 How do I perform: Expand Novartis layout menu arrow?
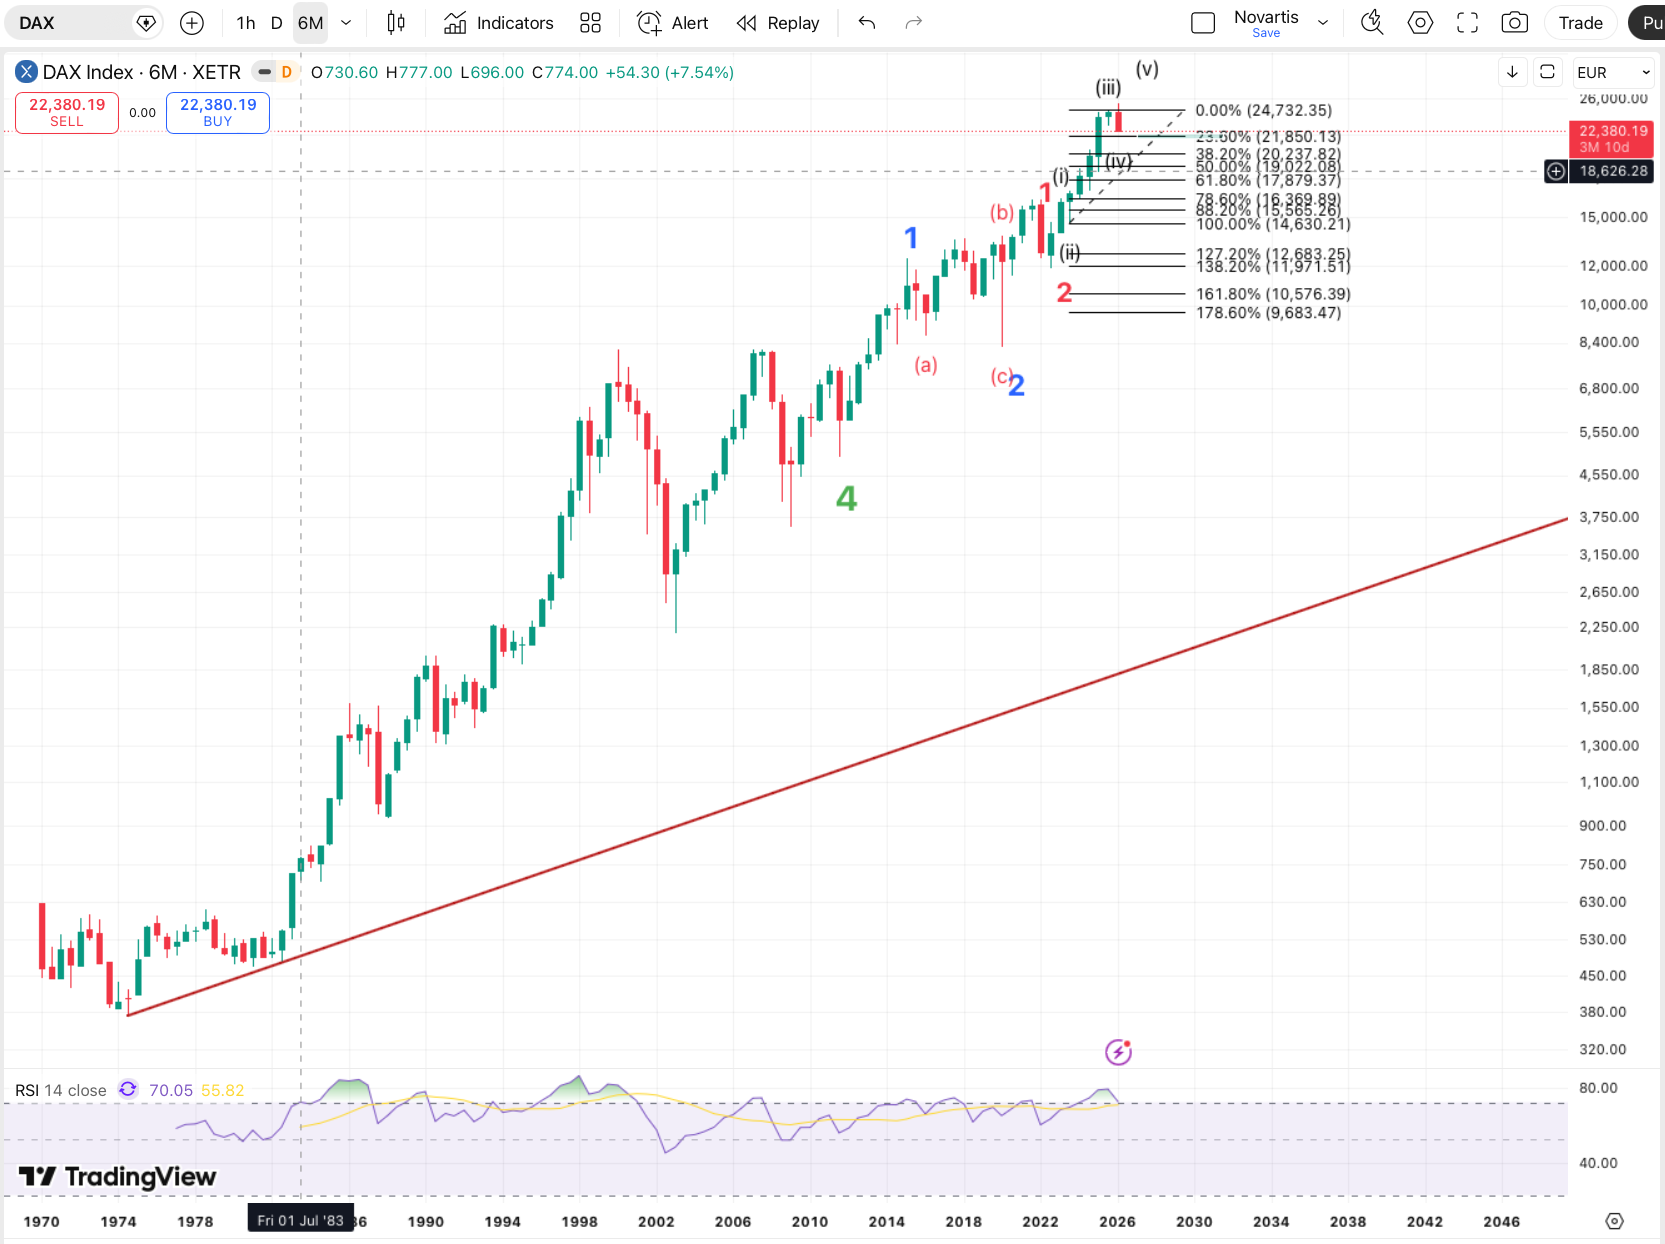point(1323,23)
